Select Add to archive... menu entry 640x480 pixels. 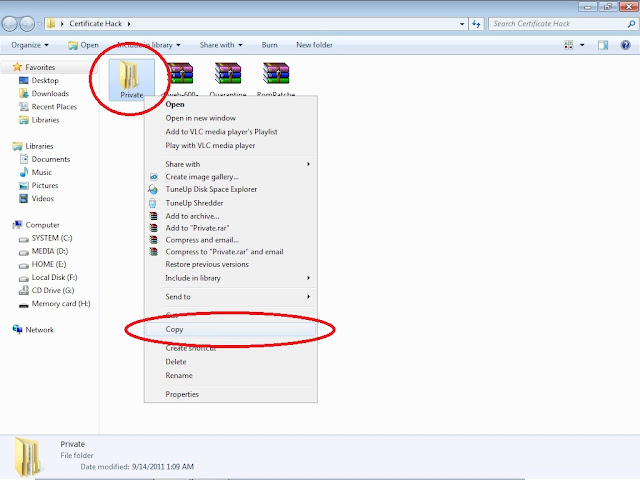coord(231,216)
